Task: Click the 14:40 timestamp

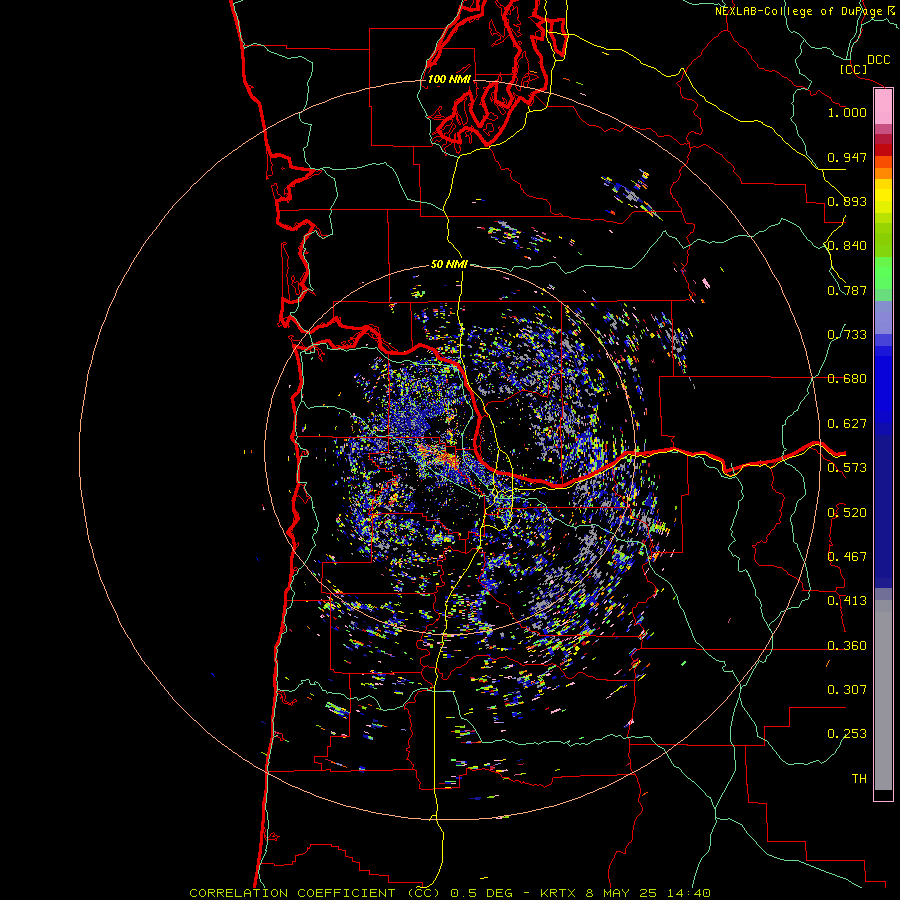Action: (x=689, y=893)
